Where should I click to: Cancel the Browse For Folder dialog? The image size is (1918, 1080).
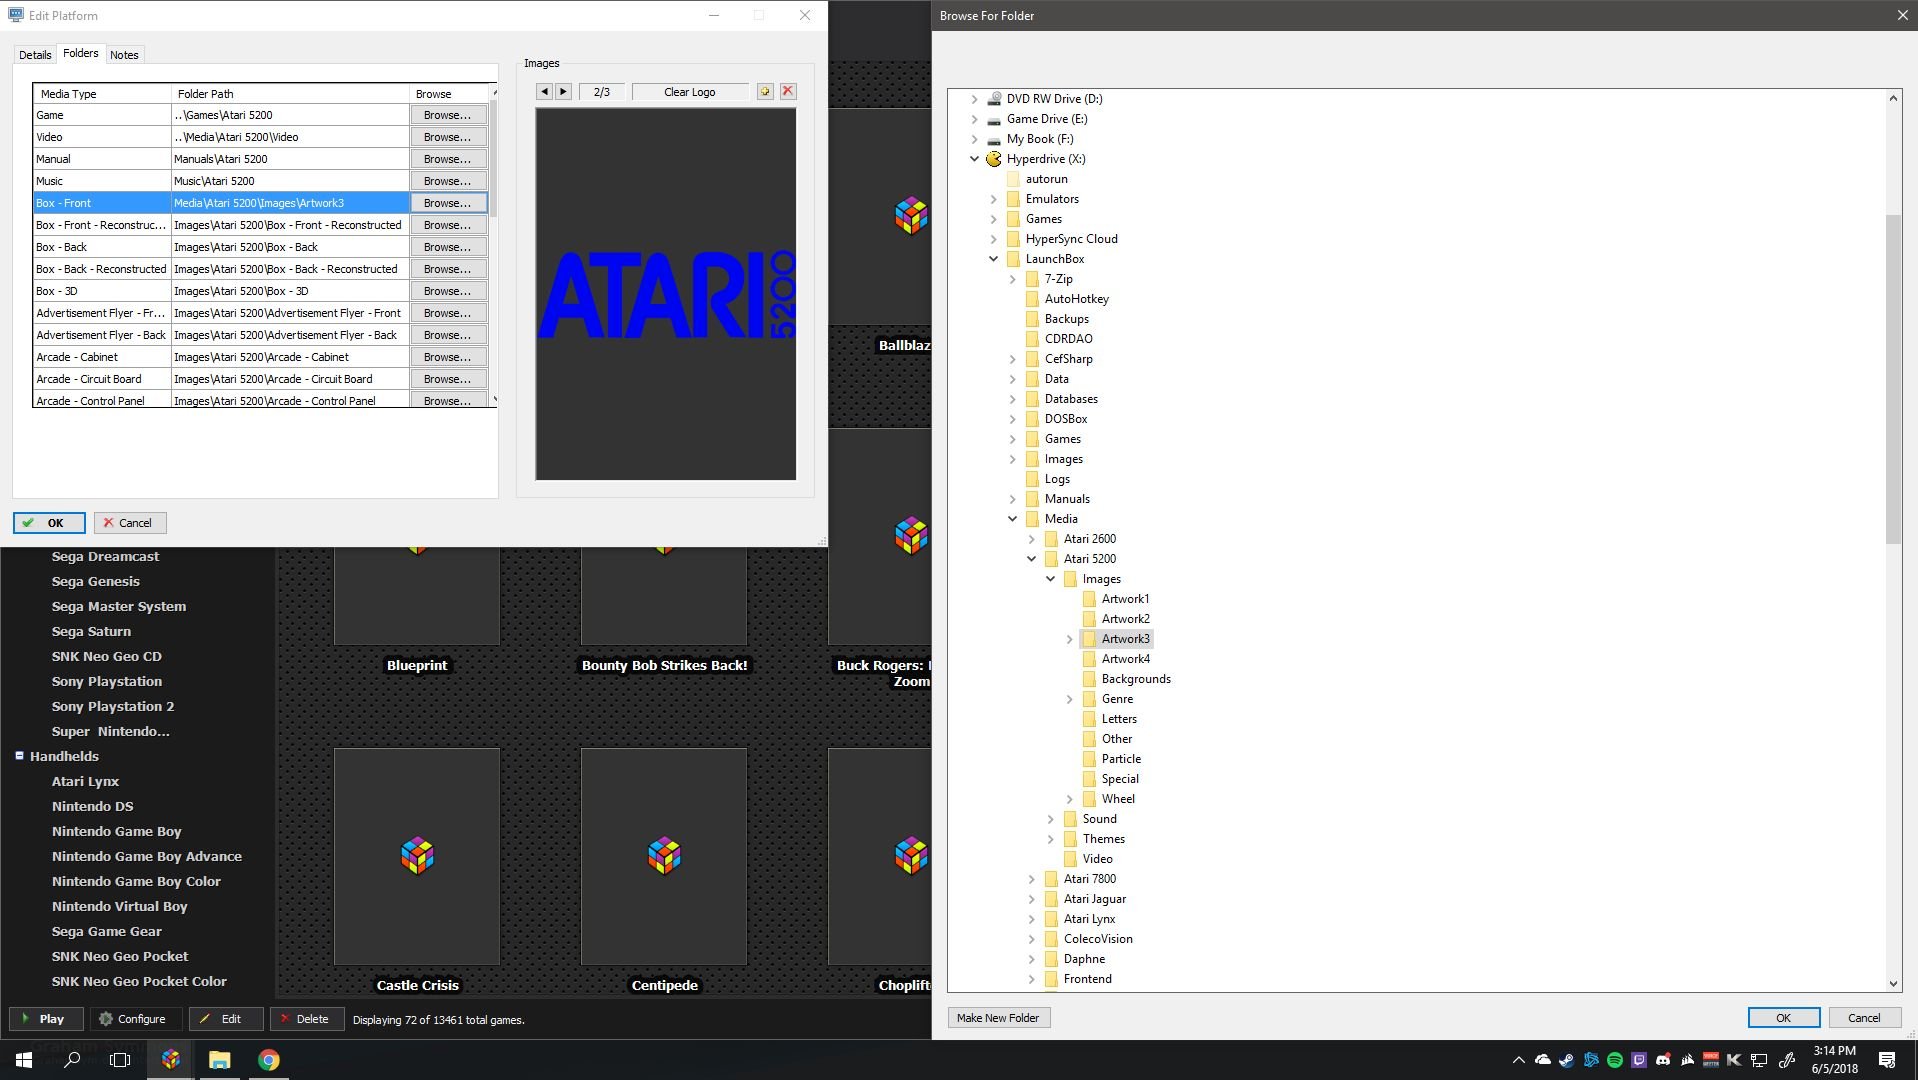coord(1864,1018)
